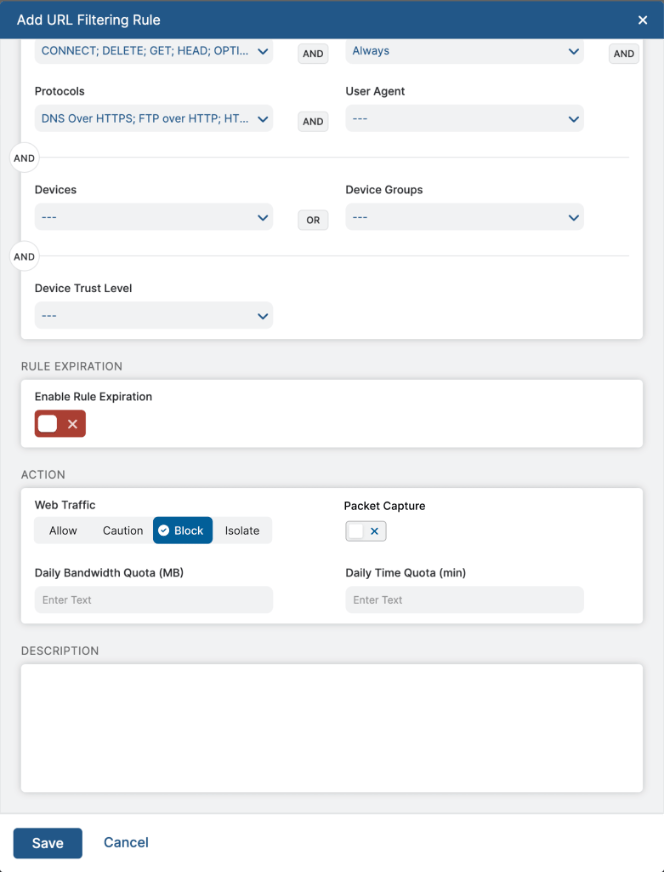Click the AND badge above Device Trust Level
The height and width of the screenshot is (872, 664).
click(x=23, y=256)
